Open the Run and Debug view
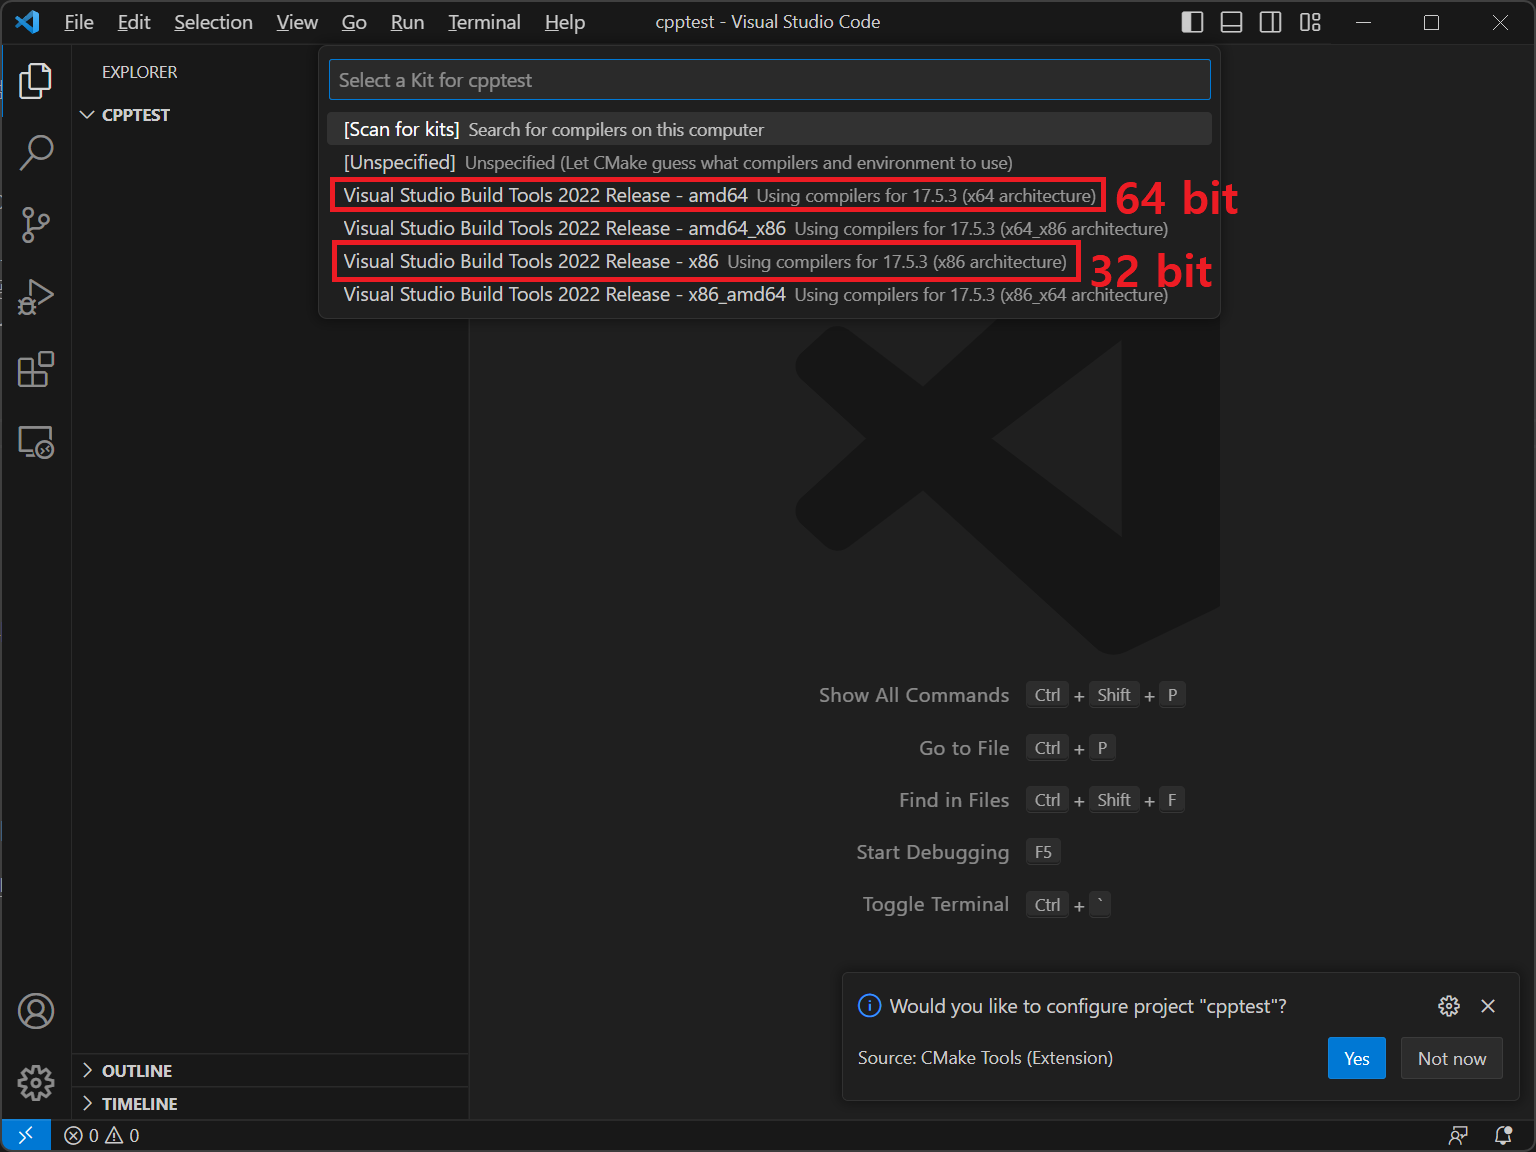Image resolution: width=1536 pixels, height=1152 pixels. click(36, 297)
